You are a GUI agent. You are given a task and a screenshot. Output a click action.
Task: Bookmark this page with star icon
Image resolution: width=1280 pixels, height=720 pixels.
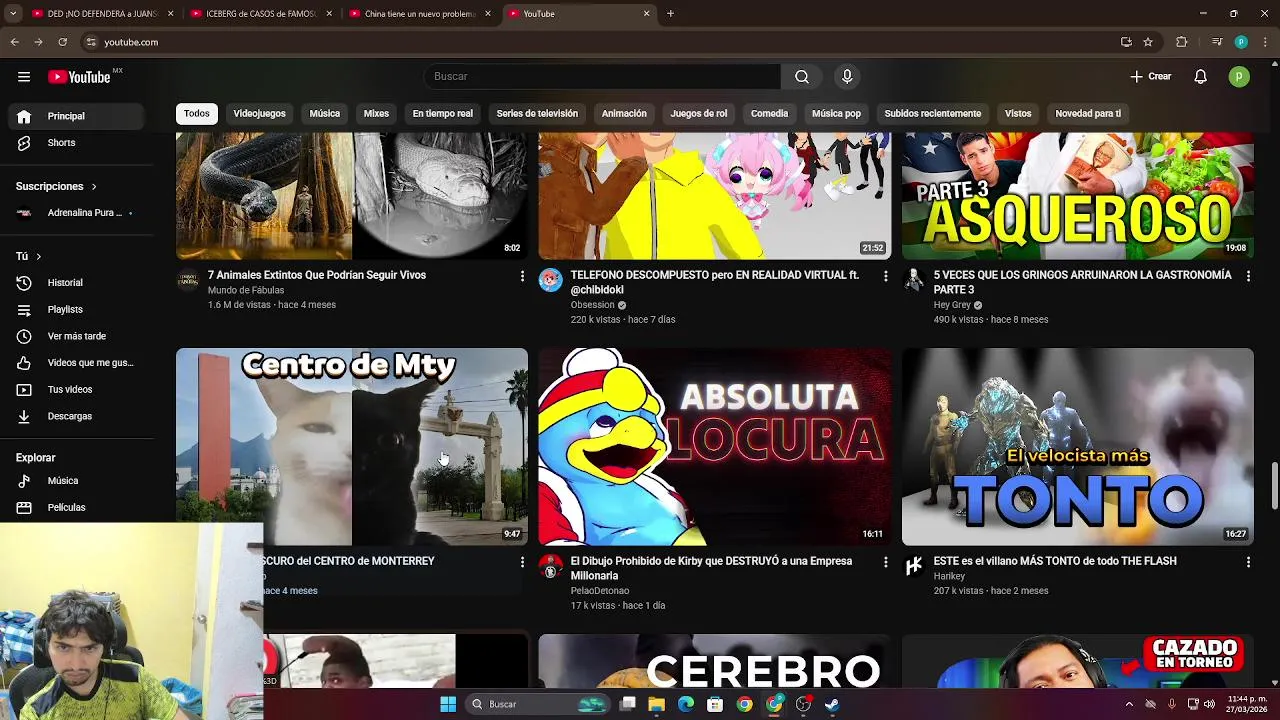pos(1148,42)
